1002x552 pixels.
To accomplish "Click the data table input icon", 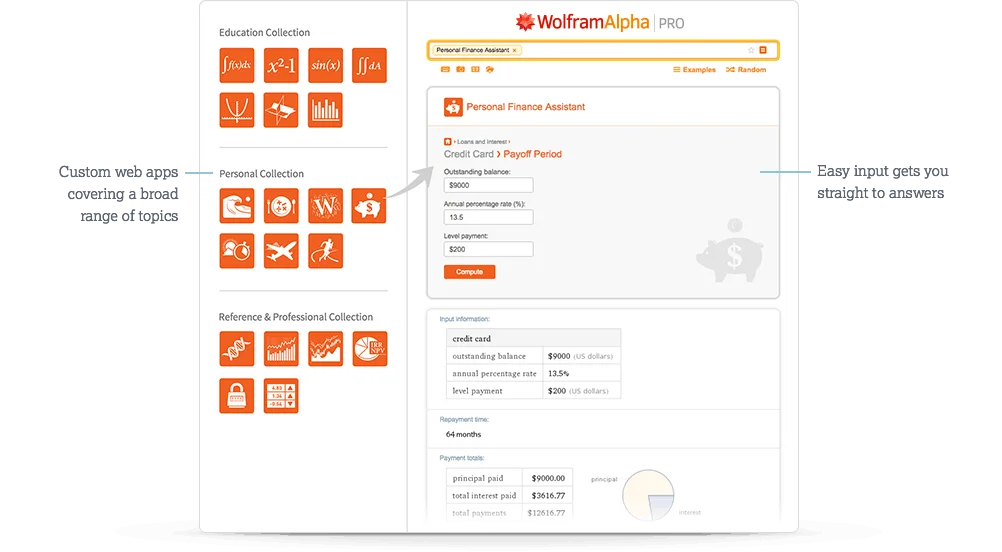I will (x=475, y=69).
